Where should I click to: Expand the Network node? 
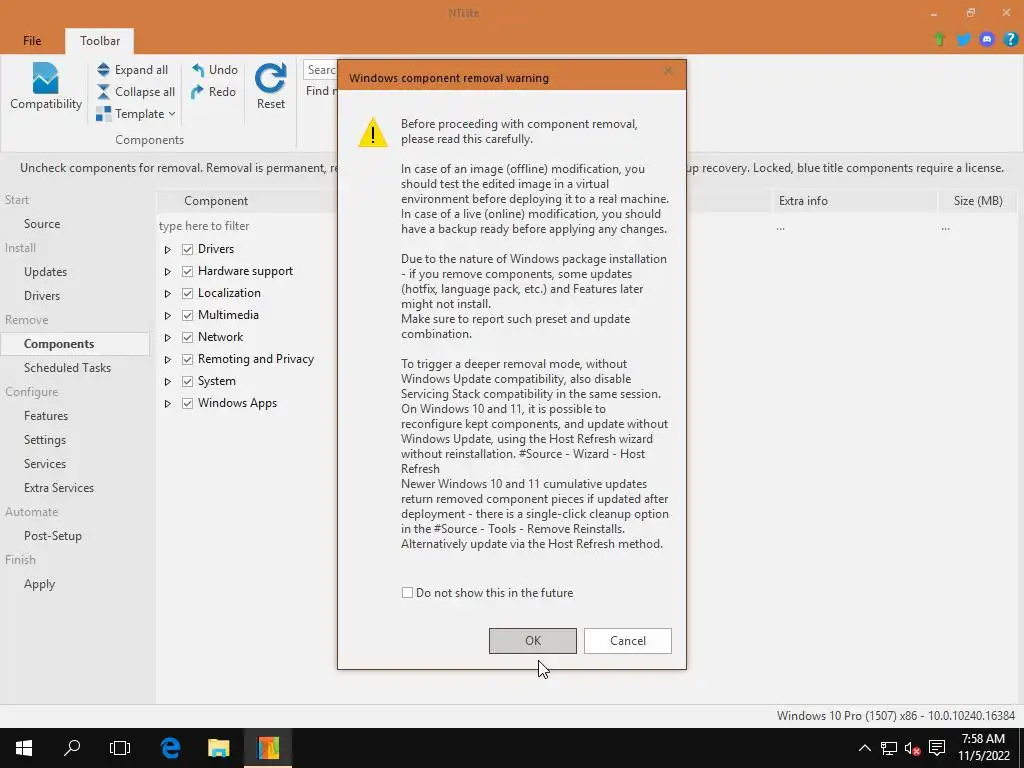point(168,338)
